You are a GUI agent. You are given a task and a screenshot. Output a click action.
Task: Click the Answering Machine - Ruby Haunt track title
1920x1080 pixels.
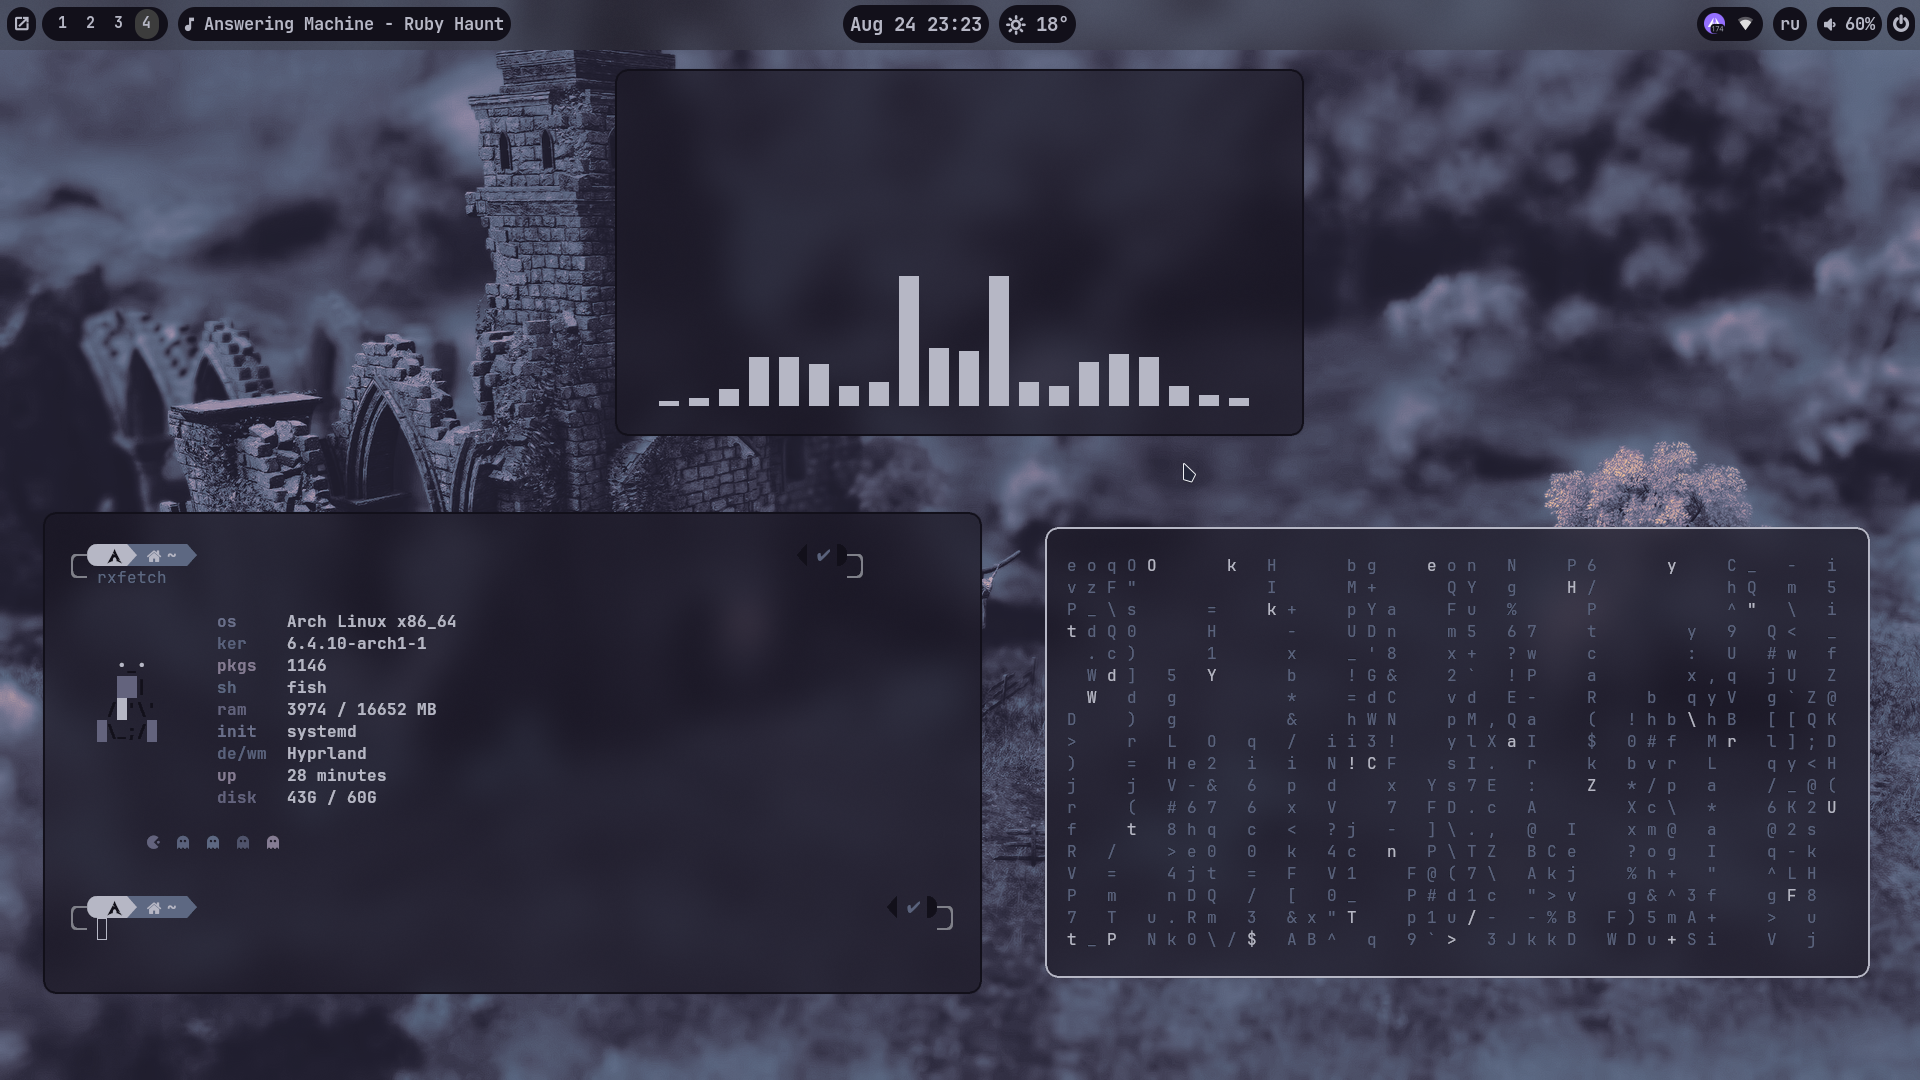point(354,24)
